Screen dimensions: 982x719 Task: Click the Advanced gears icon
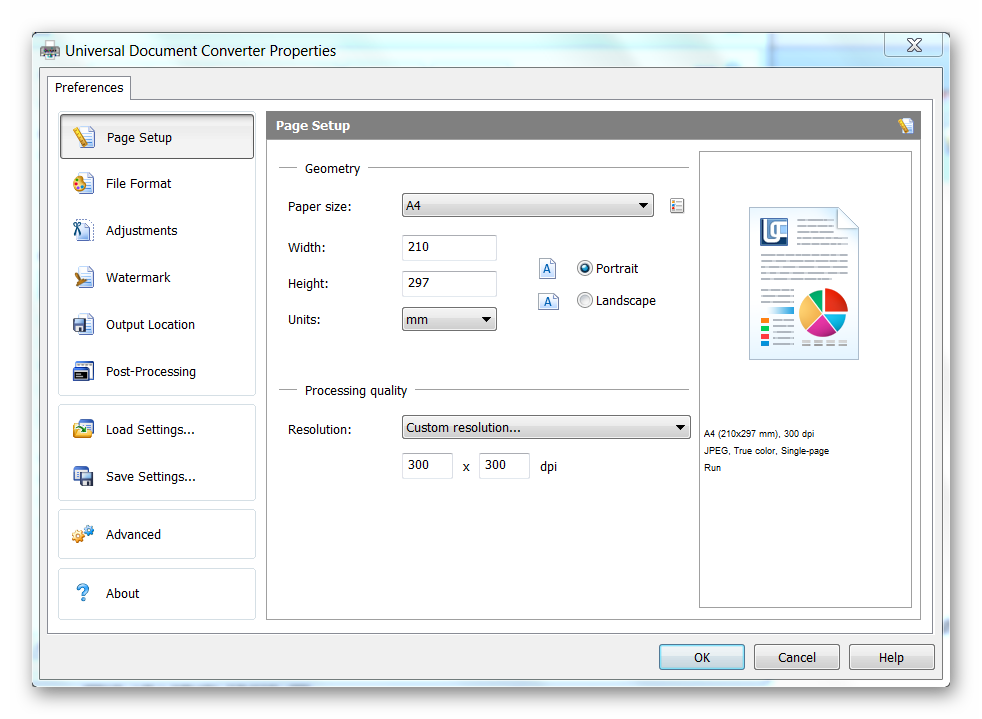click(x=83, y=534)
